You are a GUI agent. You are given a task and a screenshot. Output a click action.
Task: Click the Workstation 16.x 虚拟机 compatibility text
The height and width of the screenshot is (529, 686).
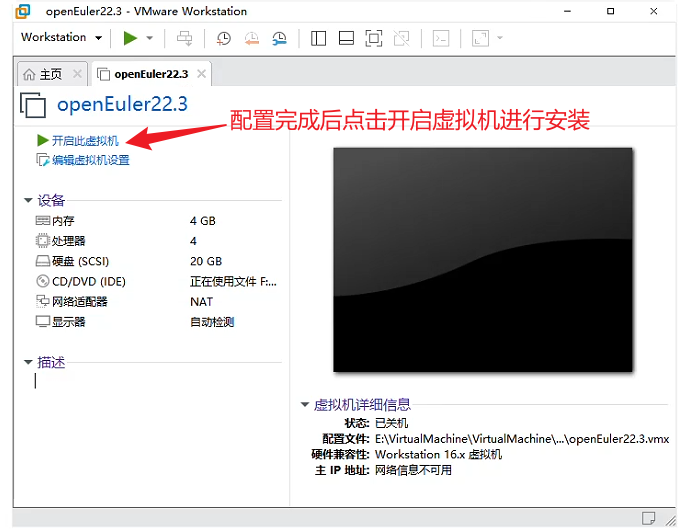tap(438, 455)
